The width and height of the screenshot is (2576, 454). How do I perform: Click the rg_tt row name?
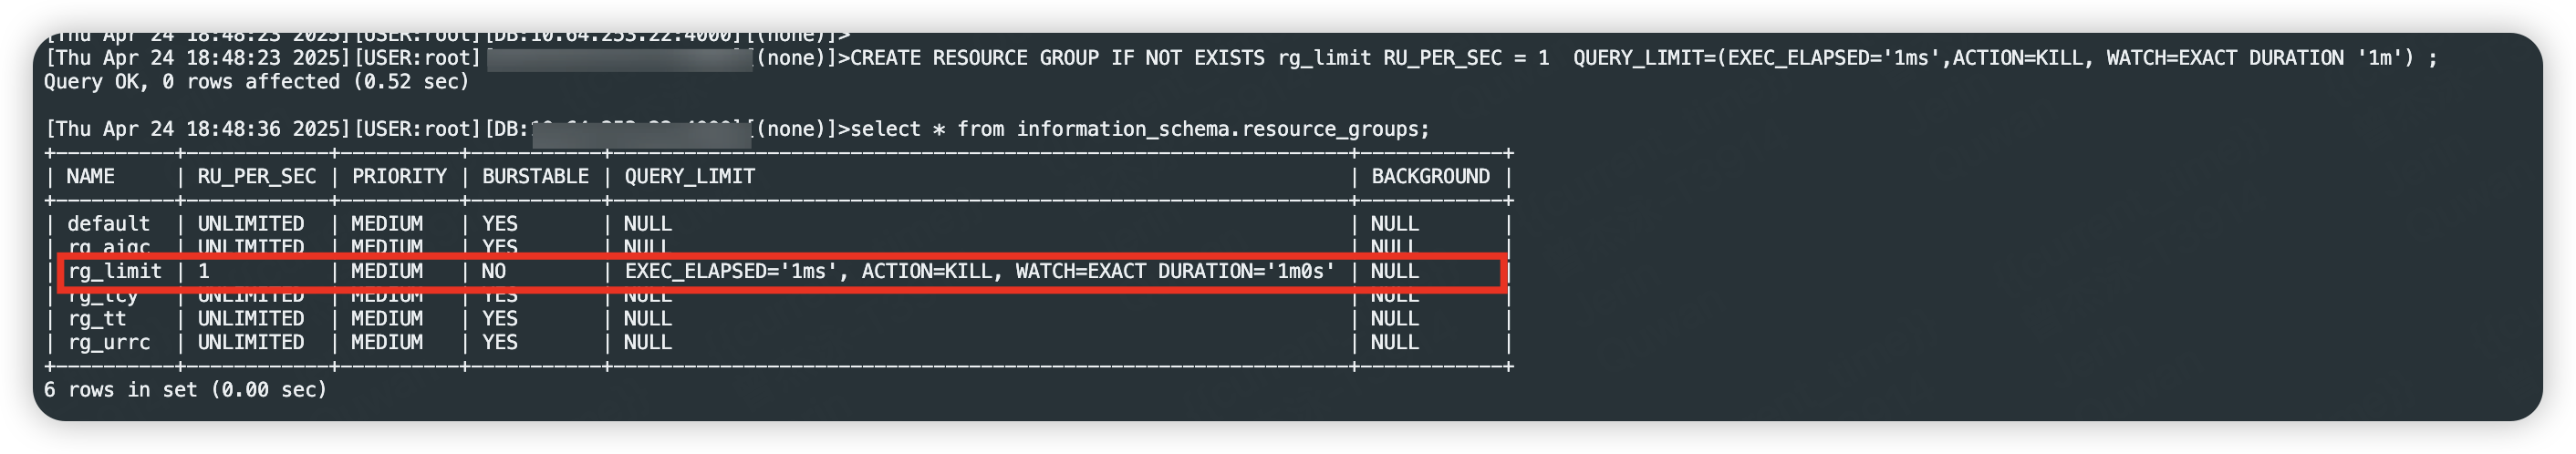pos(96,319)
